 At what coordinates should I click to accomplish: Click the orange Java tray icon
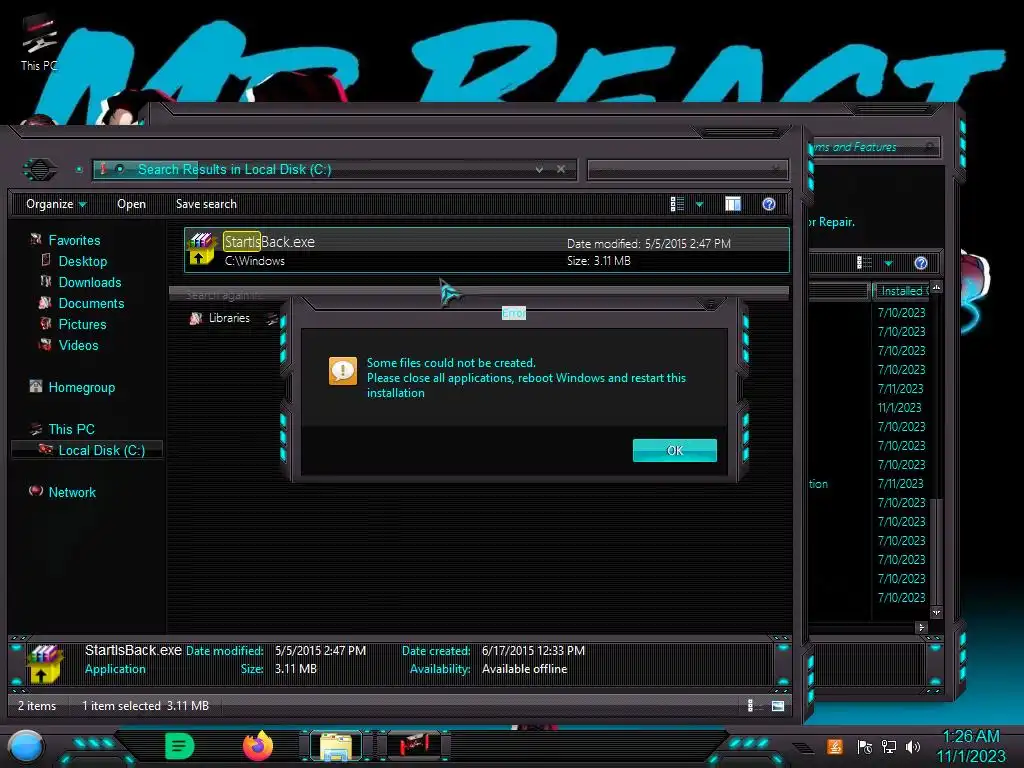[x=835, y=746]
